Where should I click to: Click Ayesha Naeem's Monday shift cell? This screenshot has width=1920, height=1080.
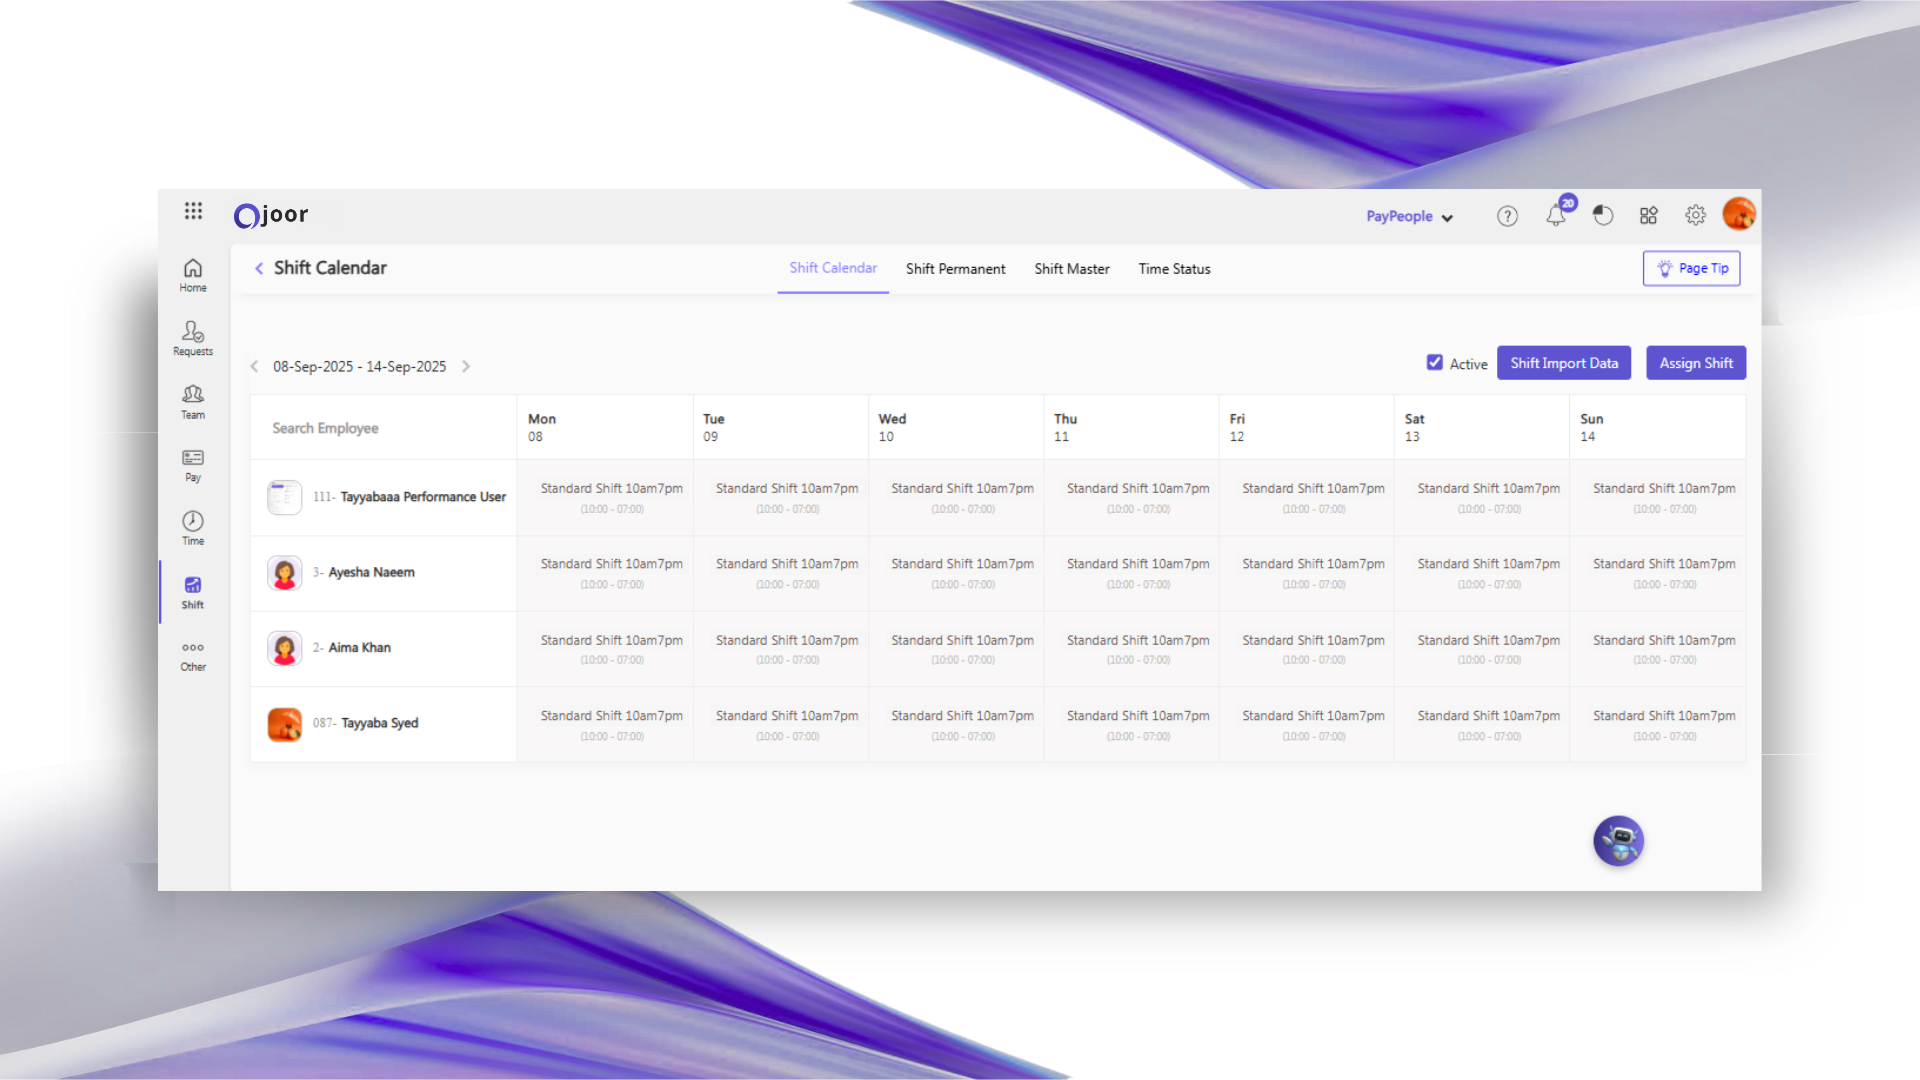point(611,573)
